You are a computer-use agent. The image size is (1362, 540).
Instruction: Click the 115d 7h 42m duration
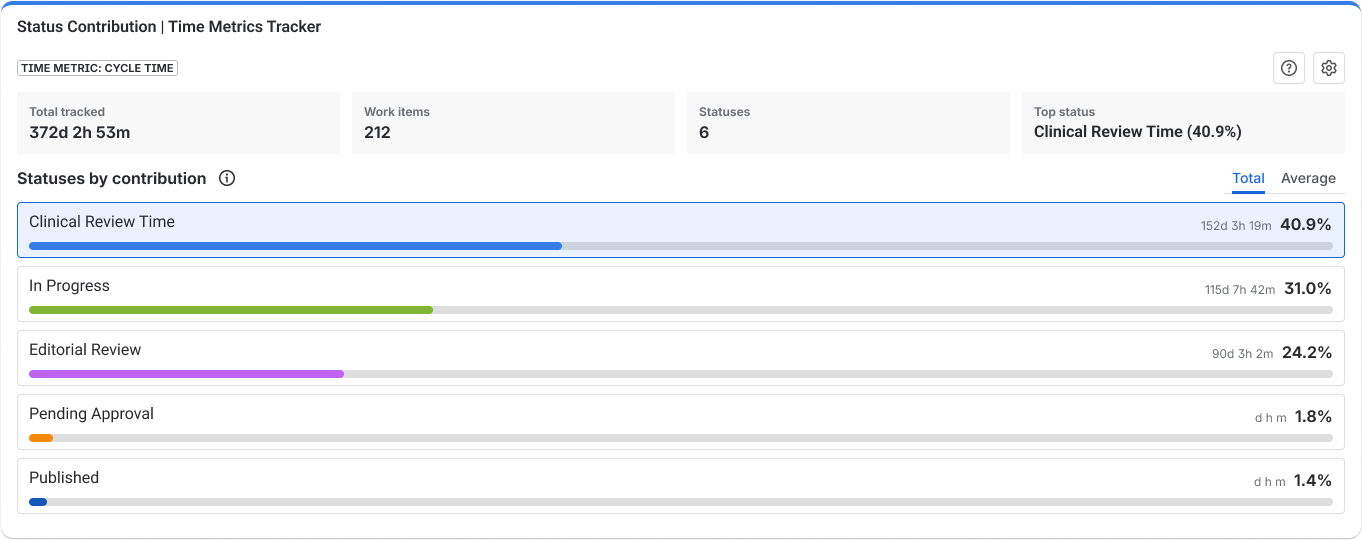pyautogui.click(x=1240, y=290)
